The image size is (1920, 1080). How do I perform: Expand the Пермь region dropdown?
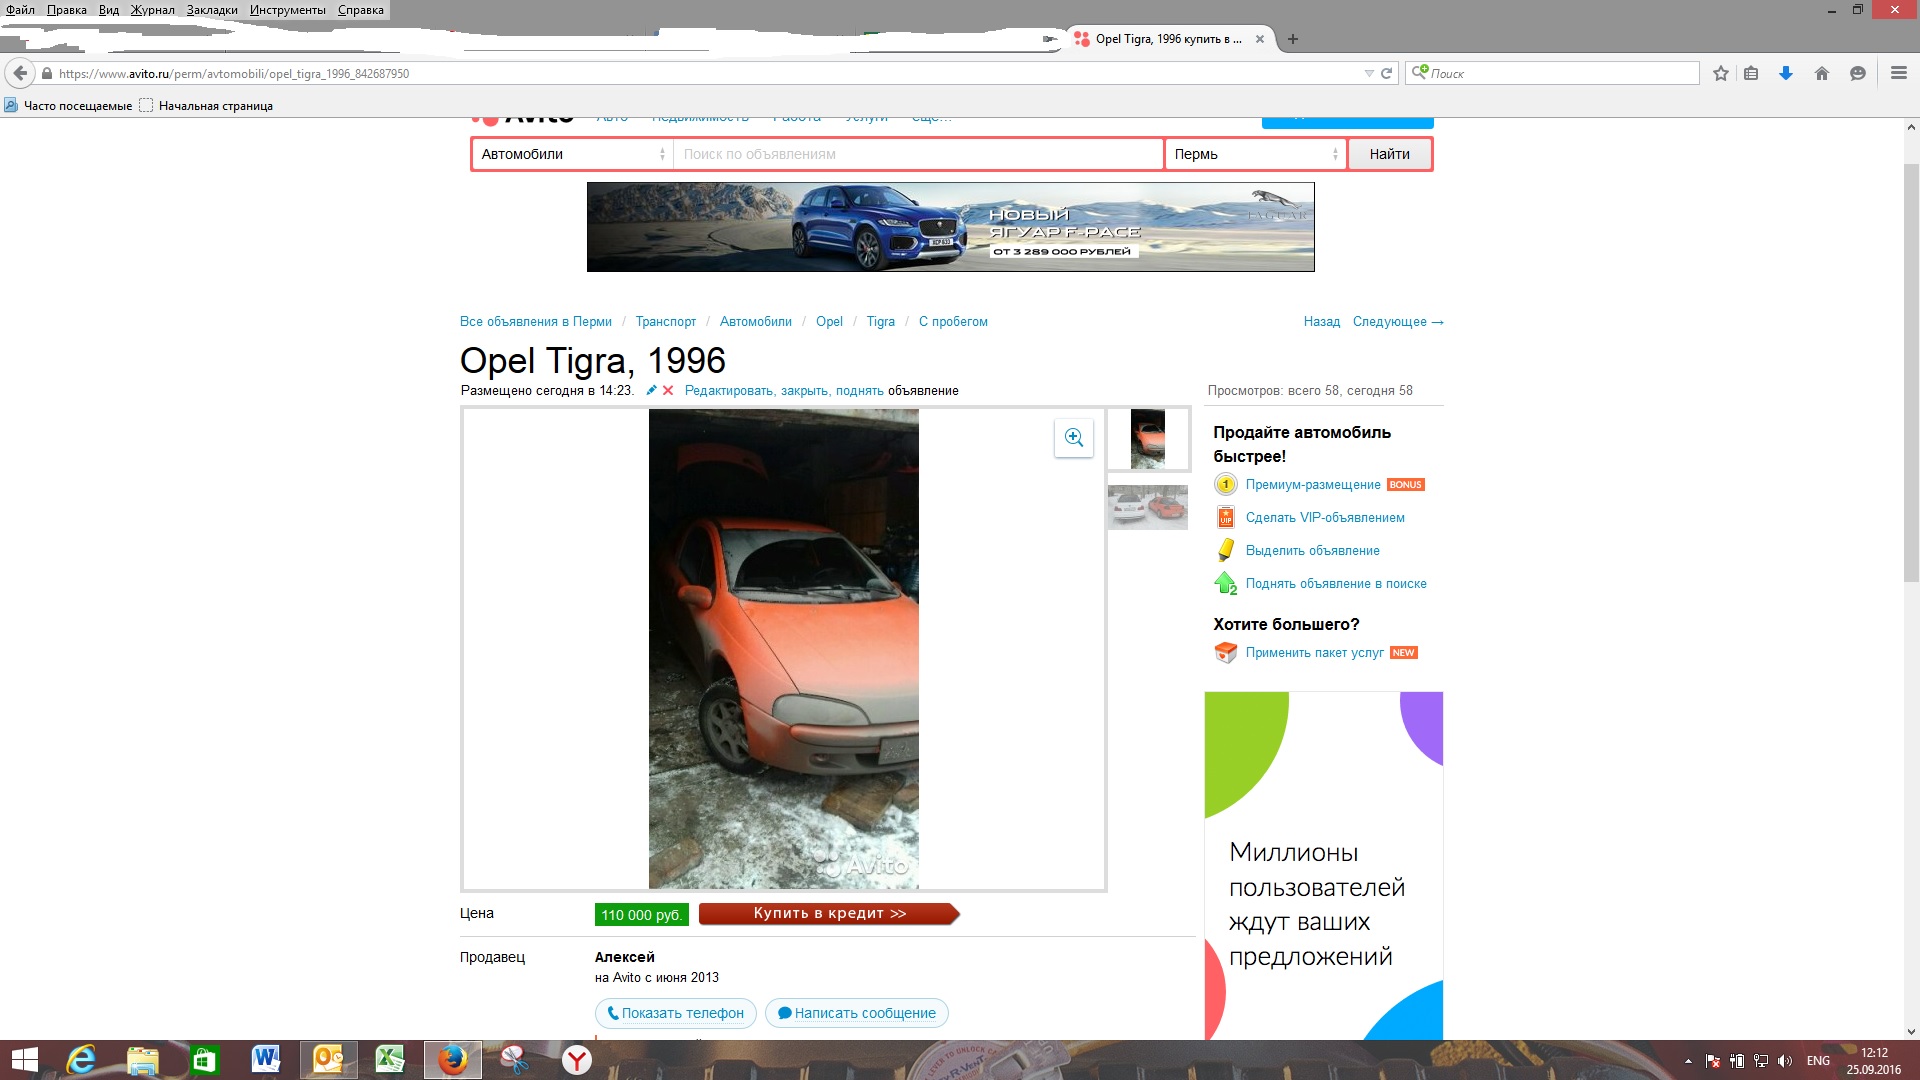pos(1255,154)
